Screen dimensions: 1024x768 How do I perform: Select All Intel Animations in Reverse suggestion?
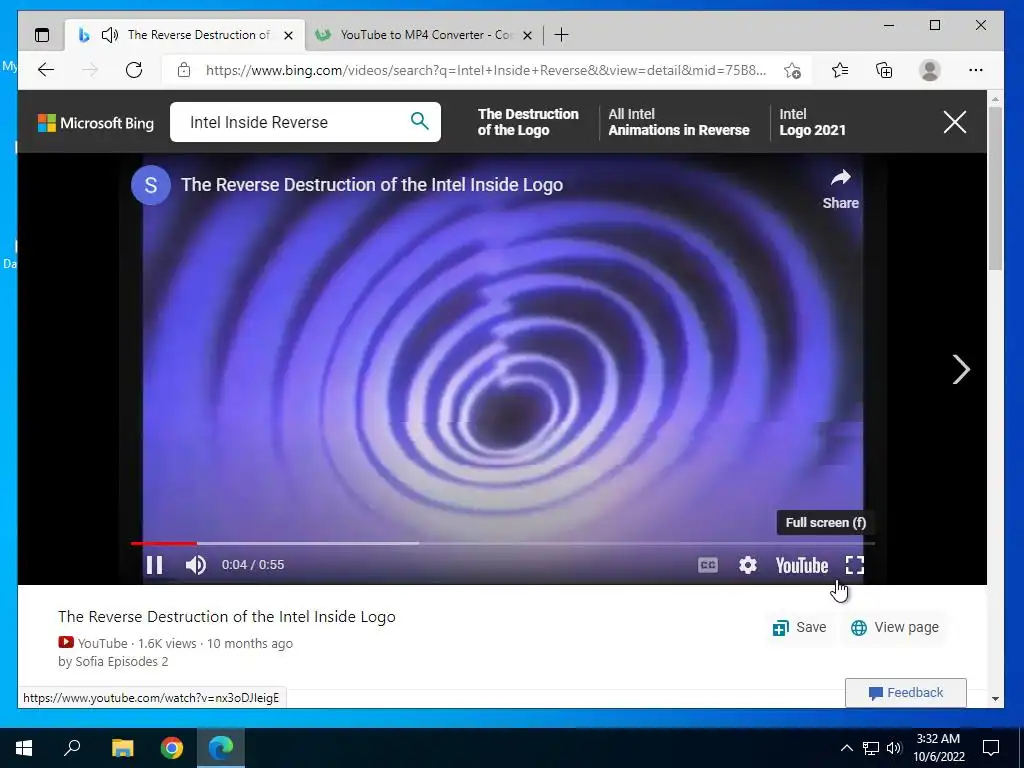(679, 122)
